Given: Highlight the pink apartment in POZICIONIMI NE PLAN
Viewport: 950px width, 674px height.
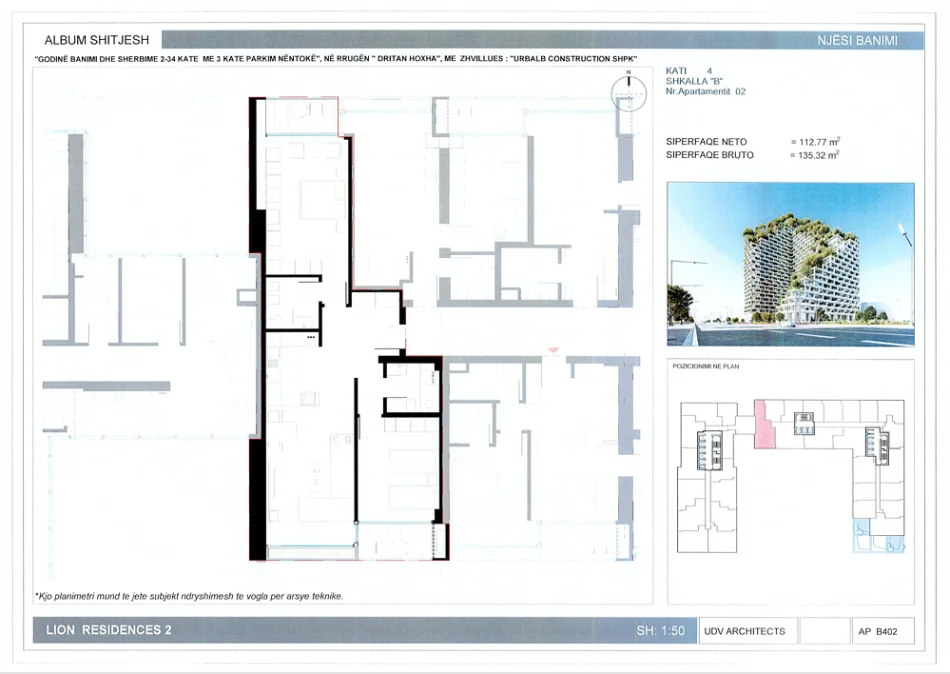Looking at the screenshot, I should click(765, 424).
